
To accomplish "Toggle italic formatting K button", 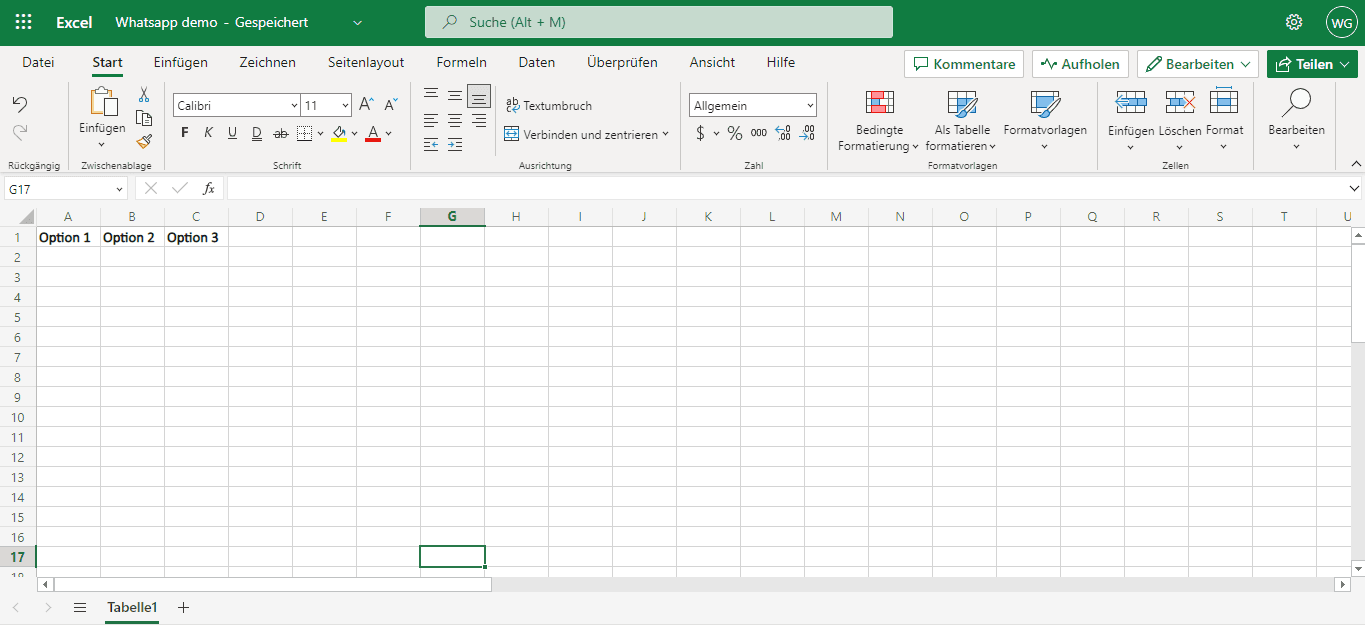I will [208, 133].
